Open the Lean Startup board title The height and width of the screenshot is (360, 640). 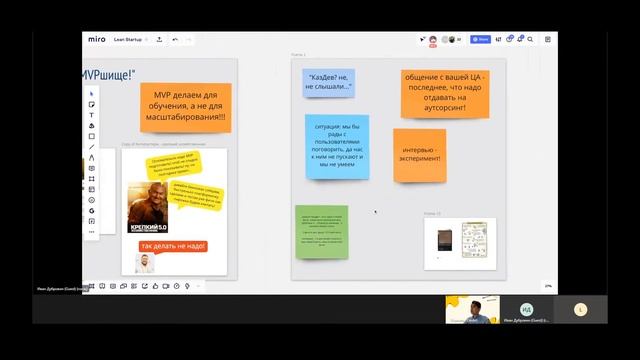[x=128, y=40]
